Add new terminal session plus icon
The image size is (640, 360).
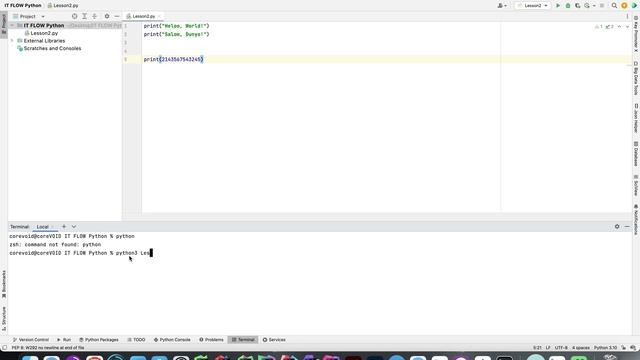[64, 227]
